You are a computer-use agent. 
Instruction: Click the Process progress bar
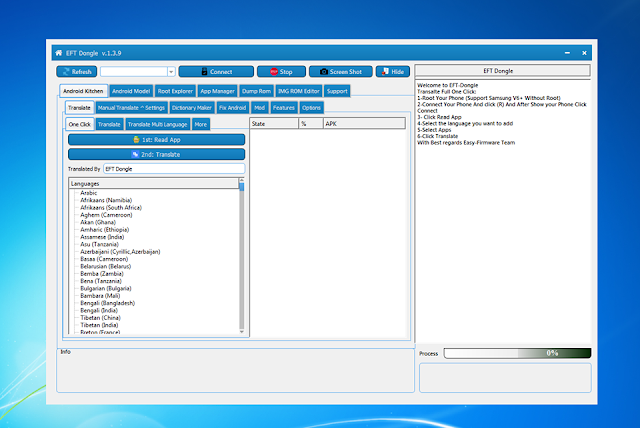tap(517, 353)
